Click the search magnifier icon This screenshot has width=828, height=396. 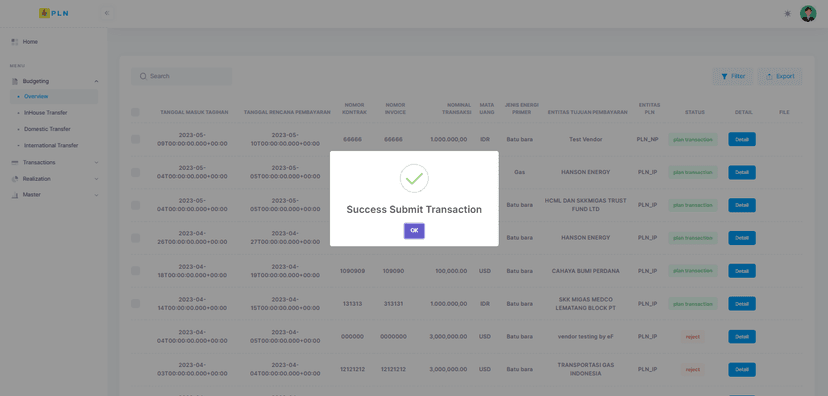tap(143, 76)
